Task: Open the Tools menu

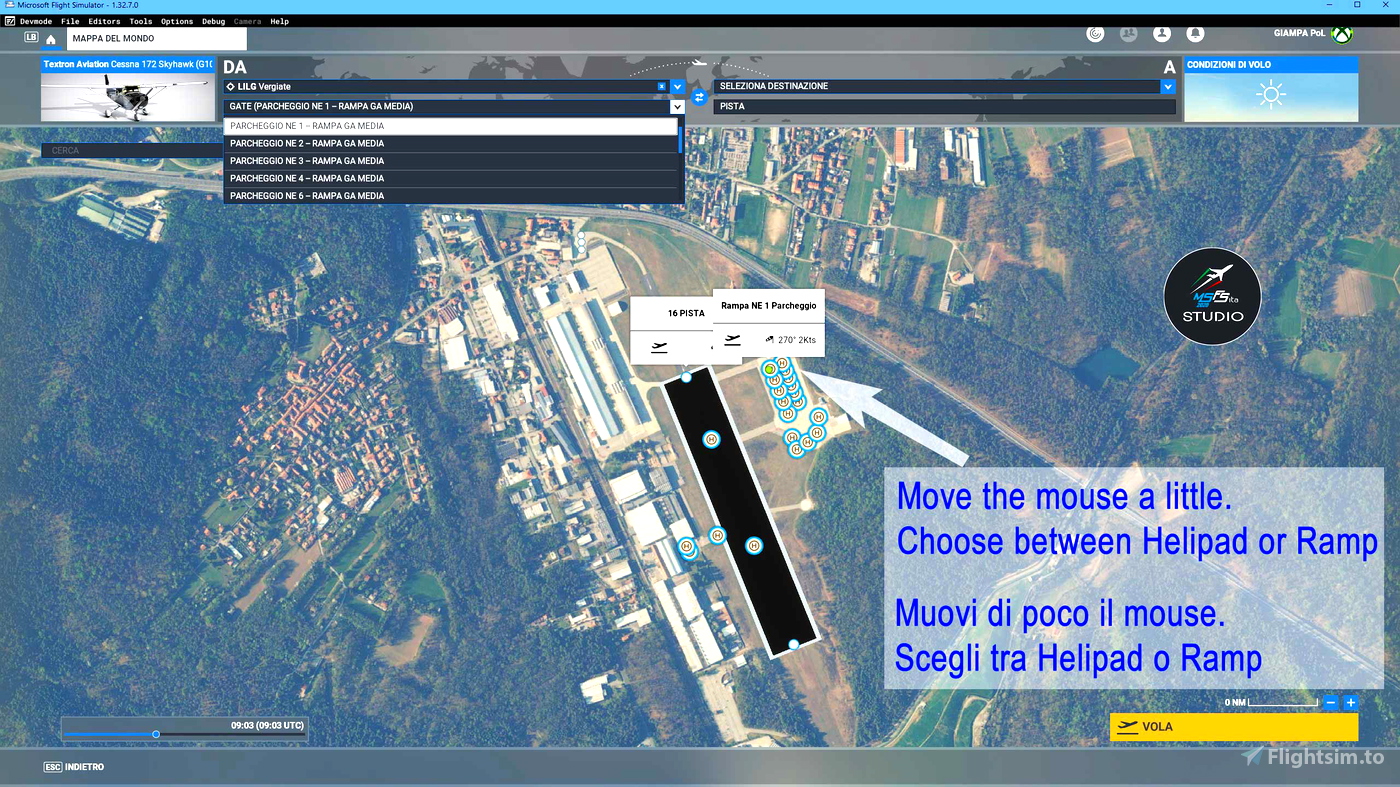Action: tap(141, 21)
